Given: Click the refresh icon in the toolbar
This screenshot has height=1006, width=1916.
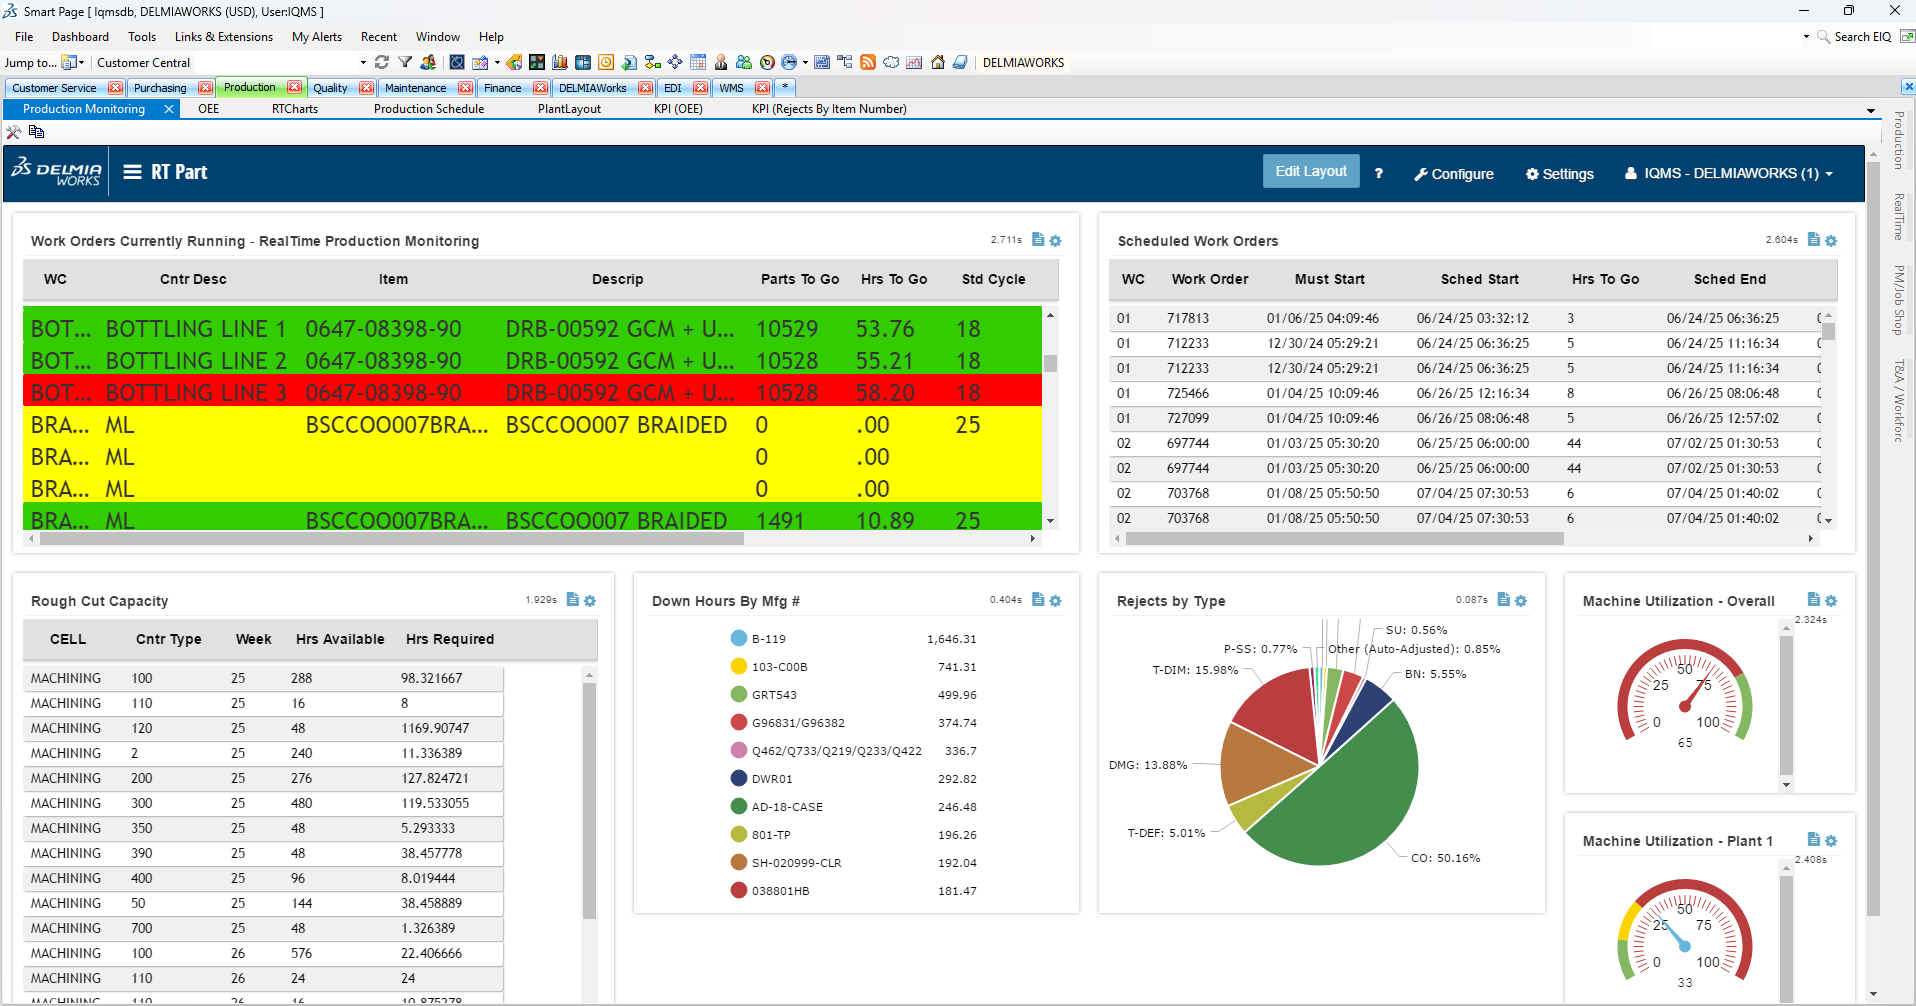Looking at the screenshot, I should coord(381,62).
